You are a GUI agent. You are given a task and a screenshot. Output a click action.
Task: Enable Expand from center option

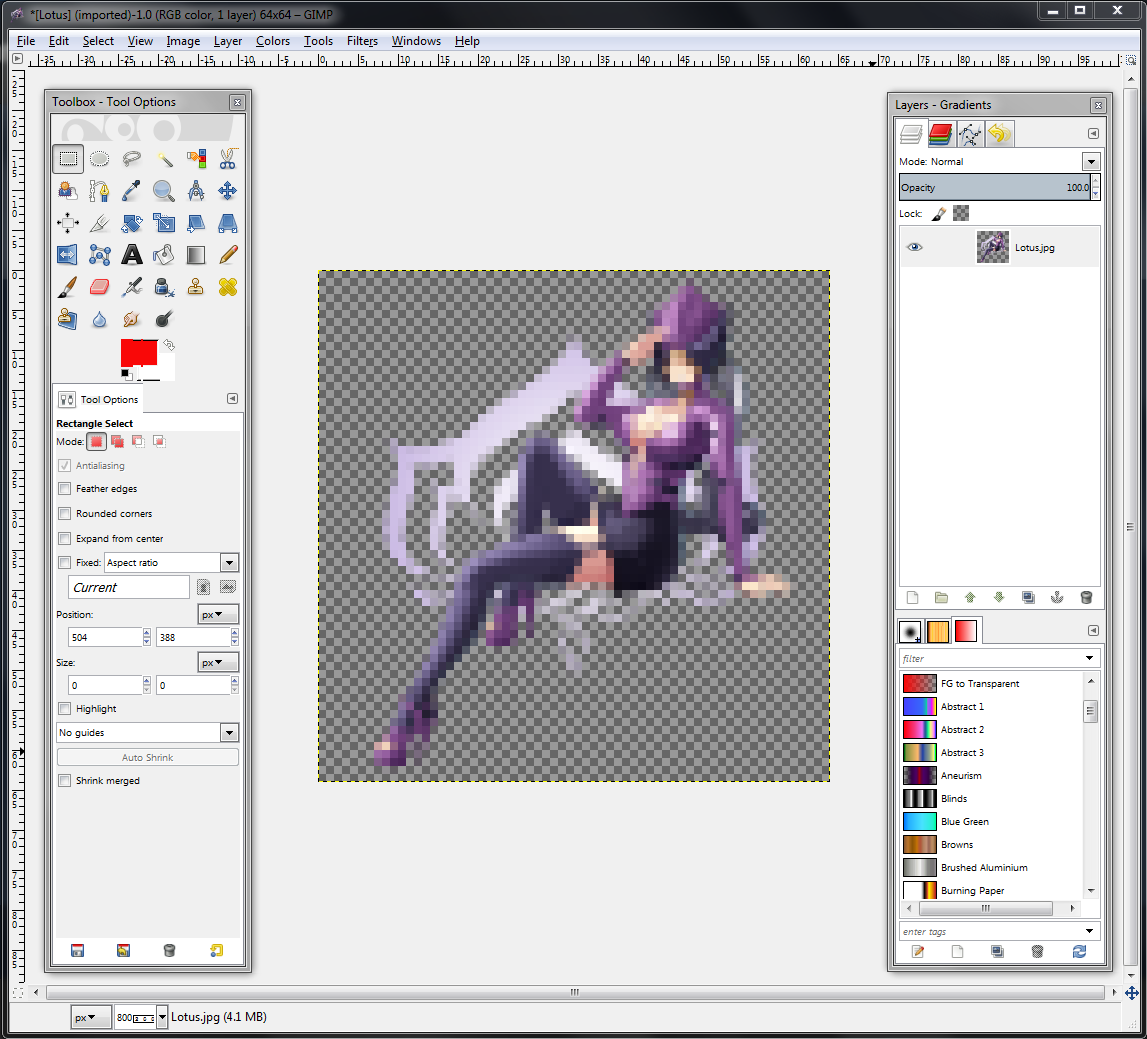[x=64, y=539]
